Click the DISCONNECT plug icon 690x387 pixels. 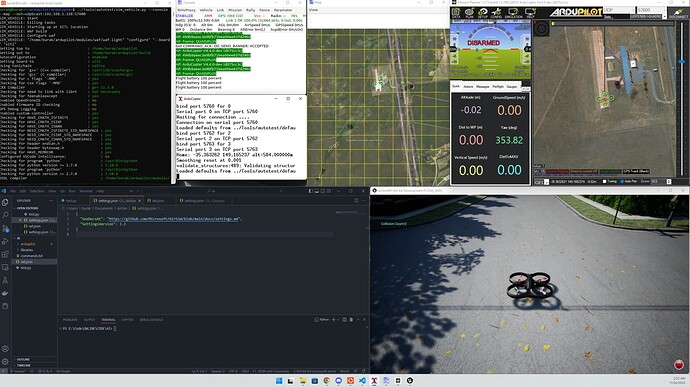point(678,13)
